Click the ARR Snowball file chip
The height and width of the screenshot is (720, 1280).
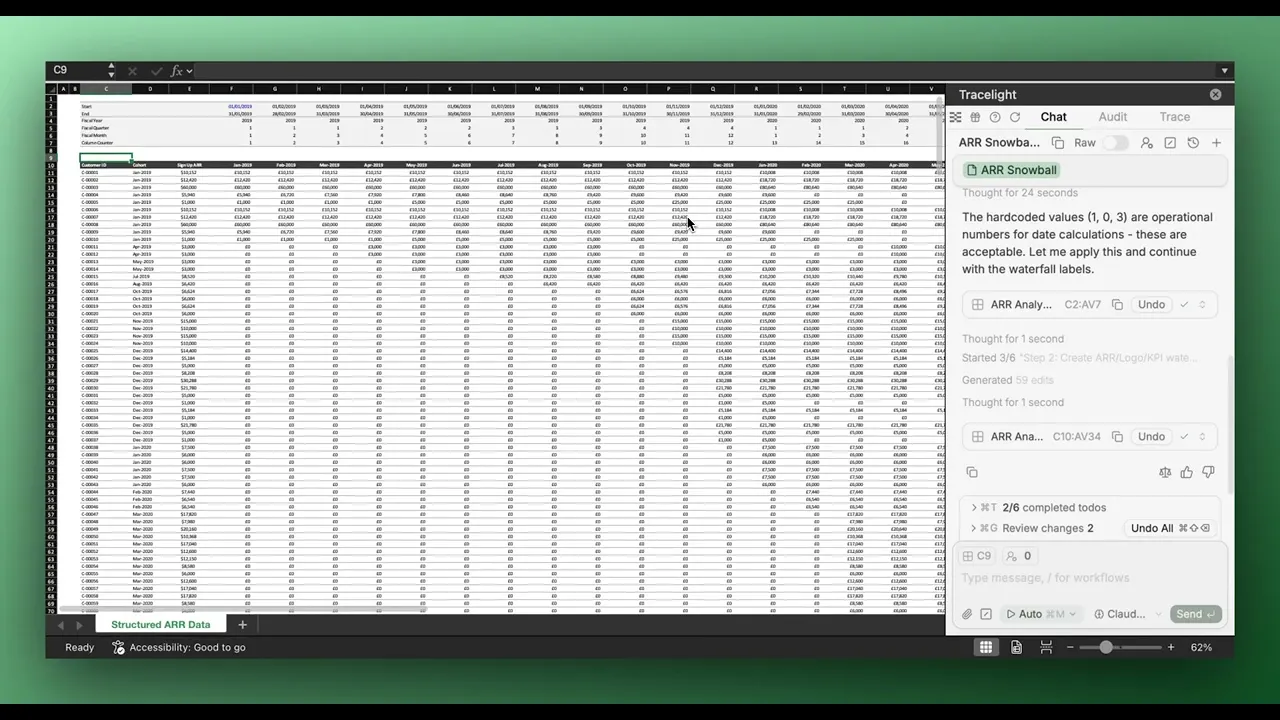click(x=1012, y=170)
